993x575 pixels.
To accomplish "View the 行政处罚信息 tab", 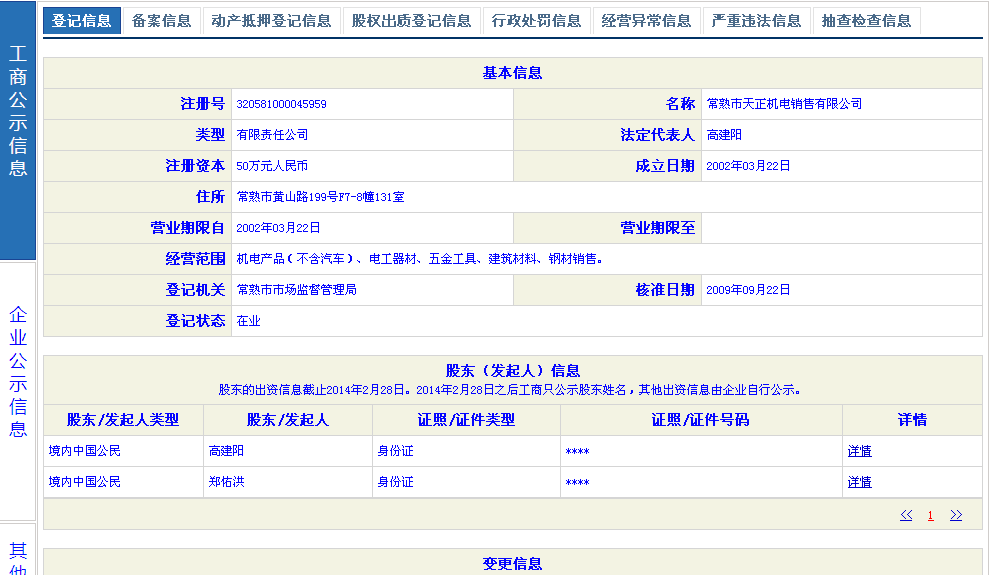I will (537, 21).
